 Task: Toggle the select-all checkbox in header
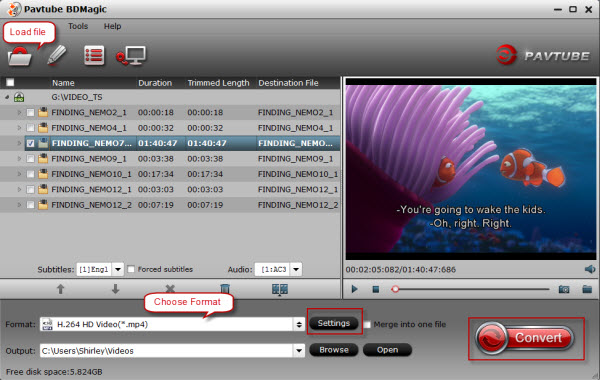pyautogui.click(x=10, y=82)
